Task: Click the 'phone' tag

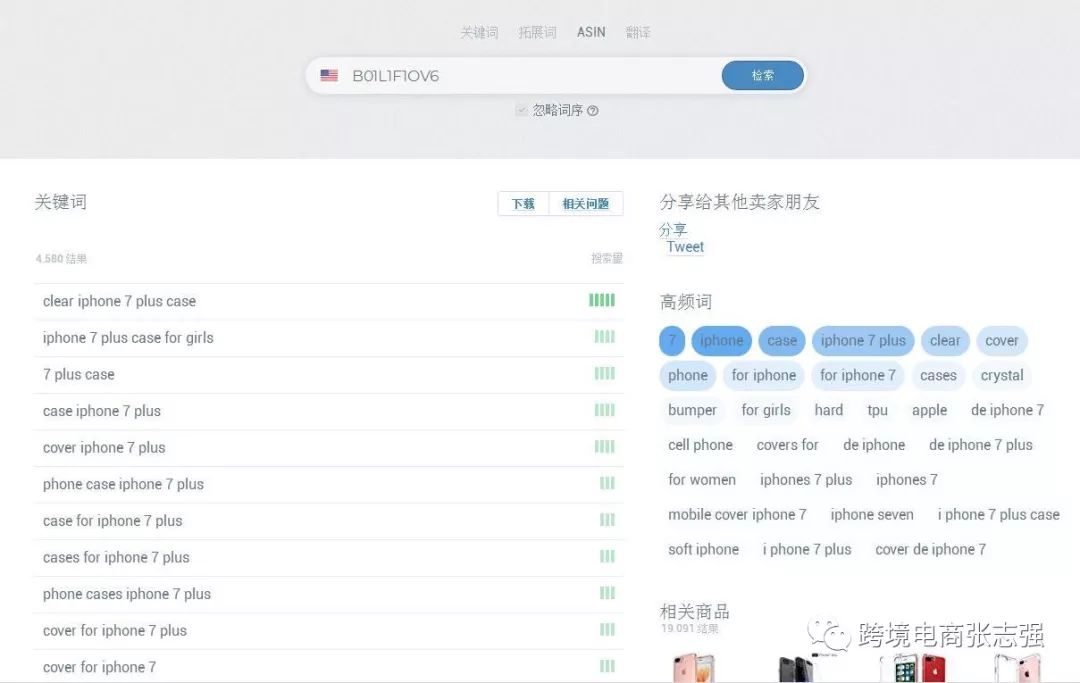Action: pos(687,375)
